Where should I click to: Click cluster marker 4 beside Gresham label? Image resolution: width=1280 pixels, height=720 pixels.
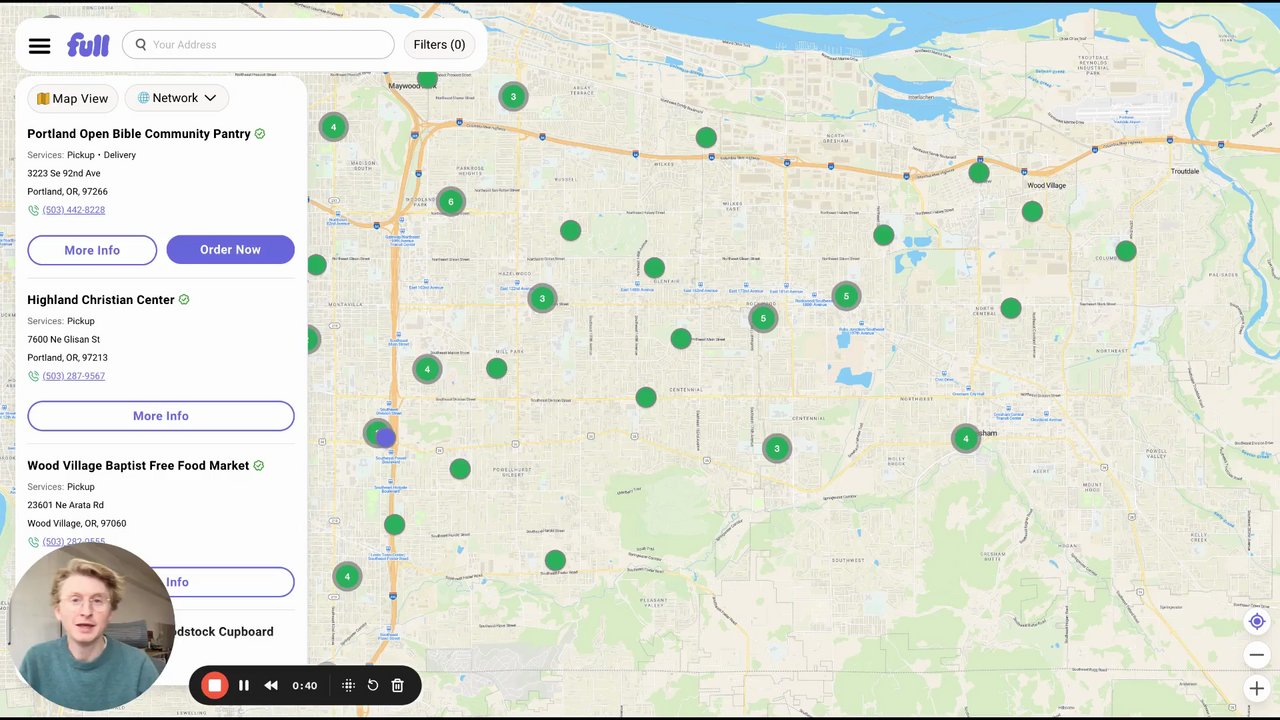coord(965,438)
